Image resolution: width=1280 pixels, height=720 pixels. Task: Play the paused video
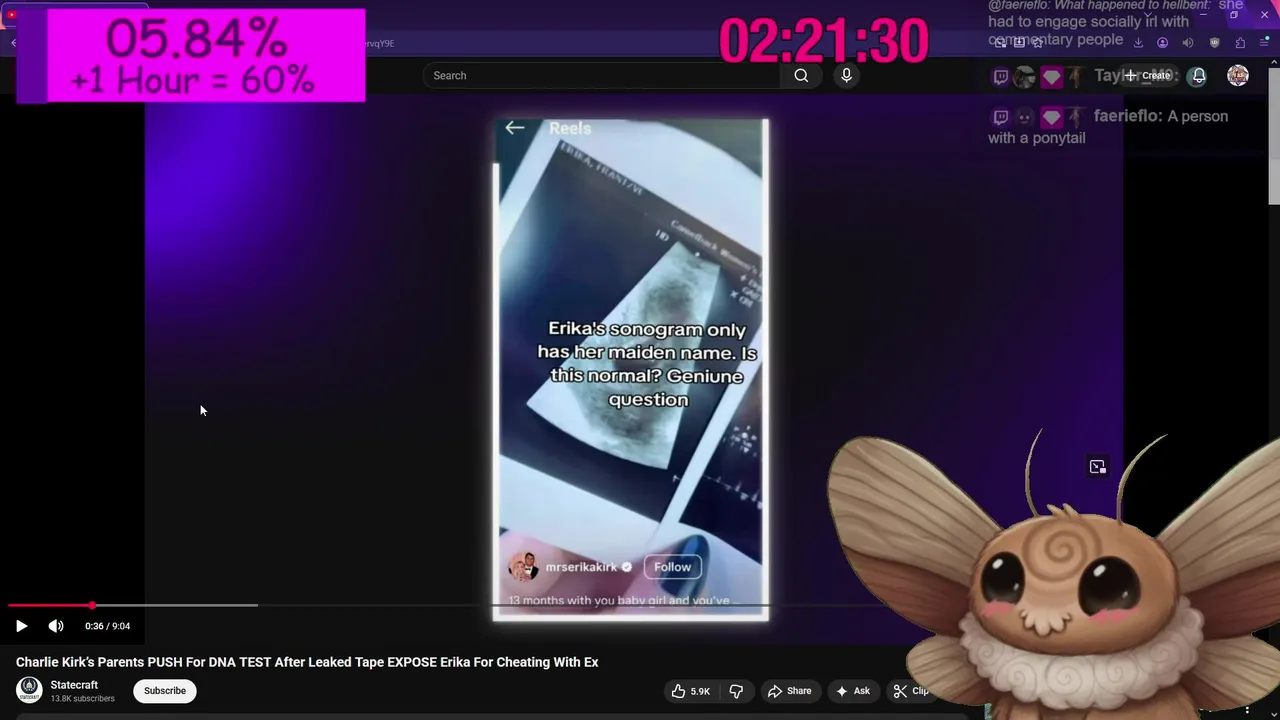click(x=21, y=626)
